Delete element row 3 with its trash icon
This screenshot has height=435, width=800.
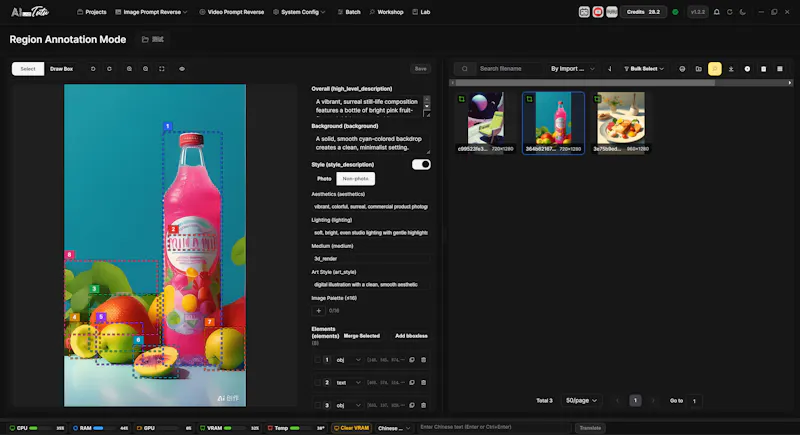point(423,405)
